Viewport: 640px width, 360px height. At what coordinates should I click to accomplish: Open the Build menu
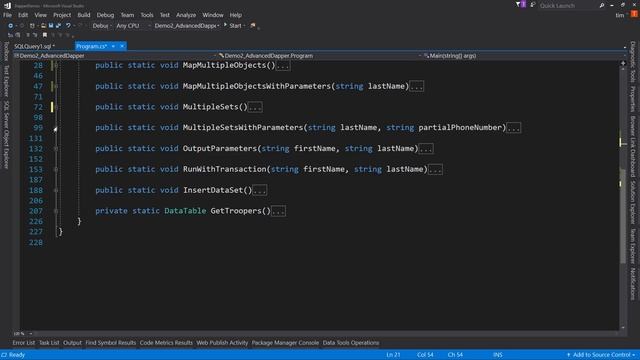point(84,15)
